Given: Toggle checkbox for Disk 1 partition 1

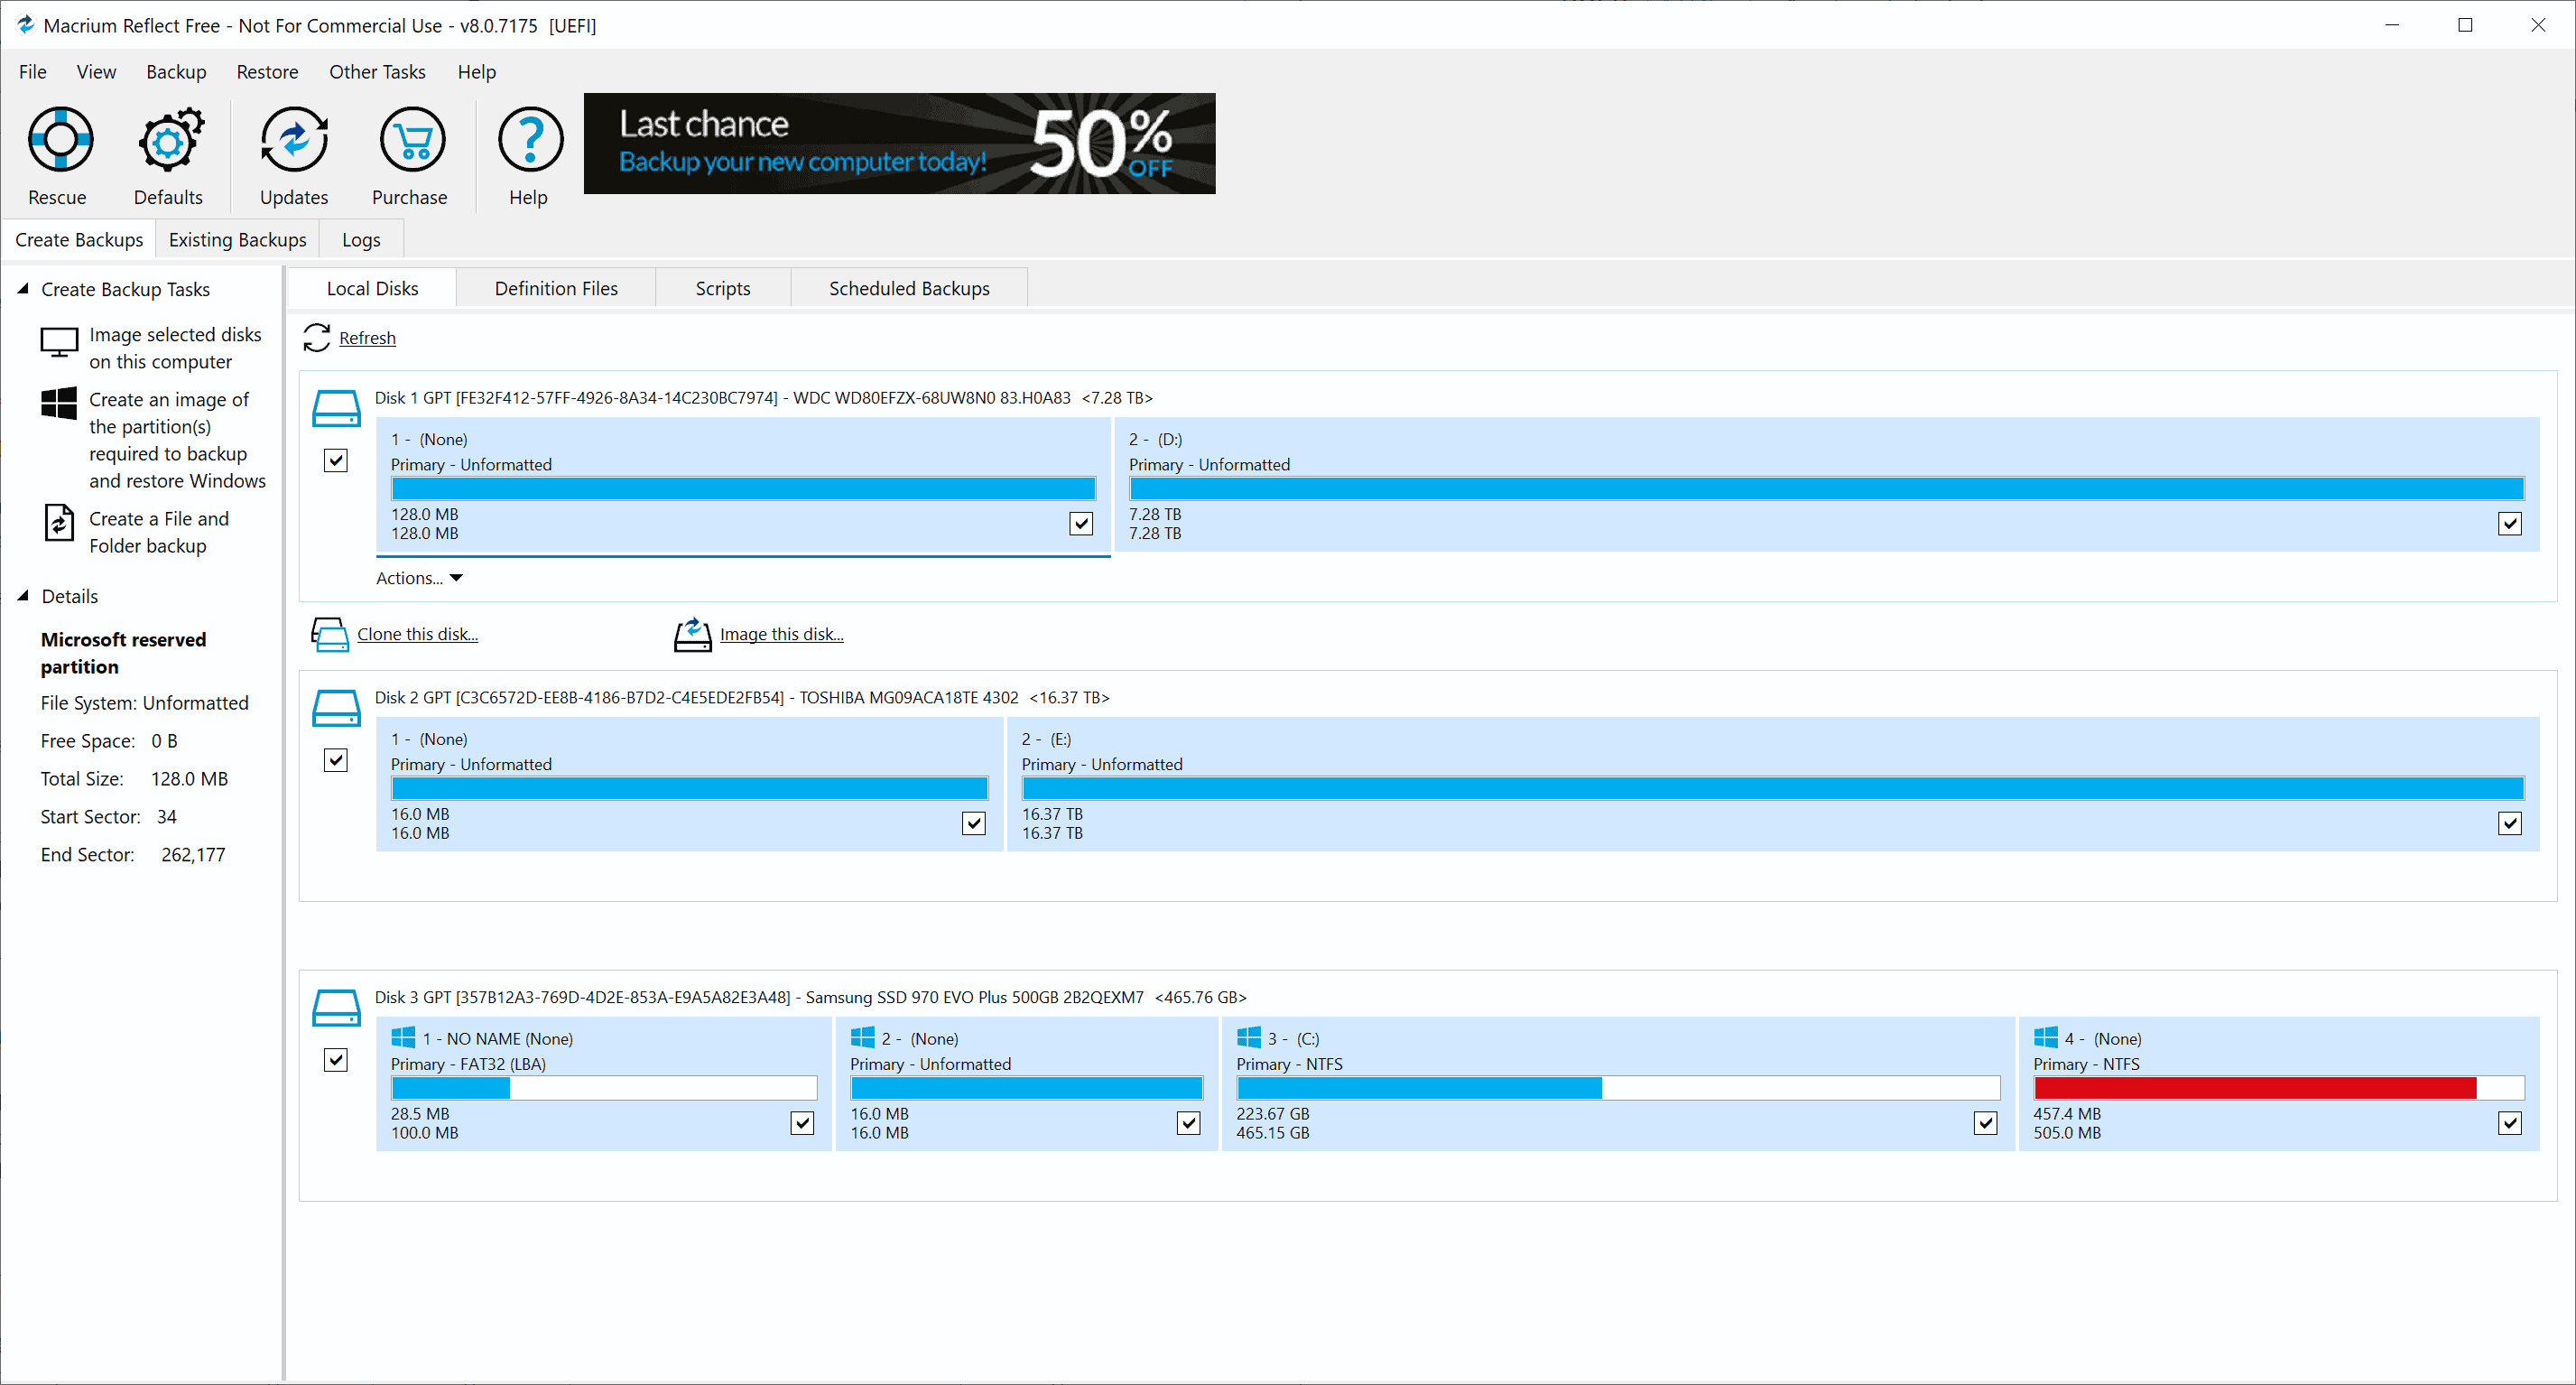Looking at the screenshot, I should pyautogui.click(x=1080, y=524).
